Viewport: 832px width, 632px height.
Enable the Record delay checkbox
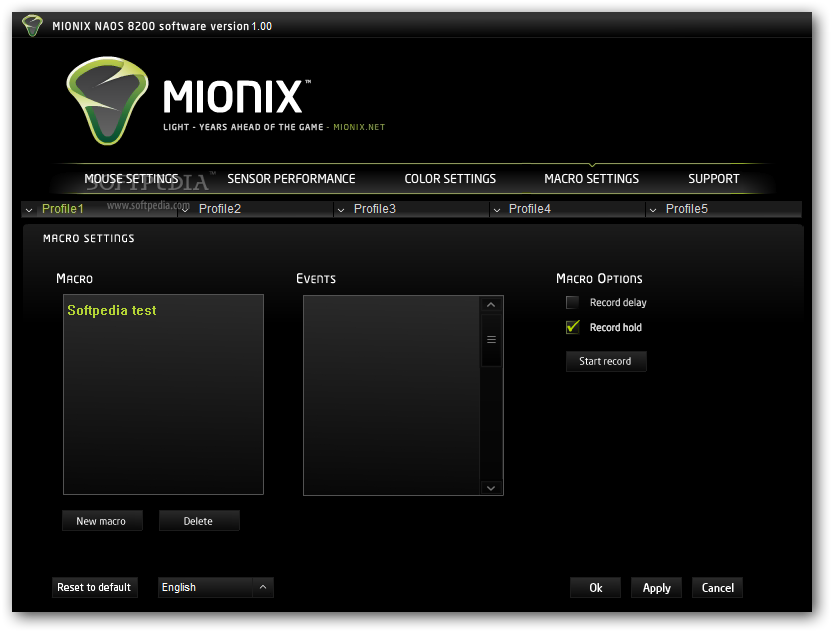573,302
